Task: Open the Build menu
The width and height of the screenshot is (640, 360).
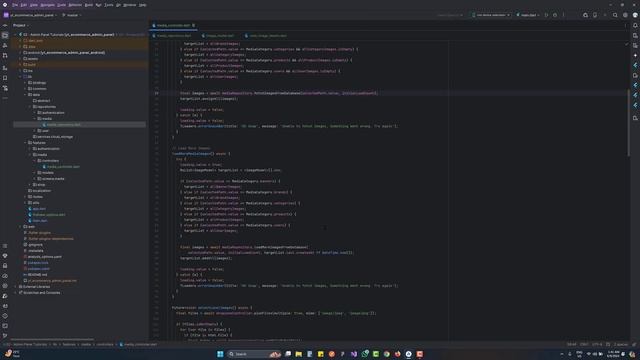Action: [89, 5]
